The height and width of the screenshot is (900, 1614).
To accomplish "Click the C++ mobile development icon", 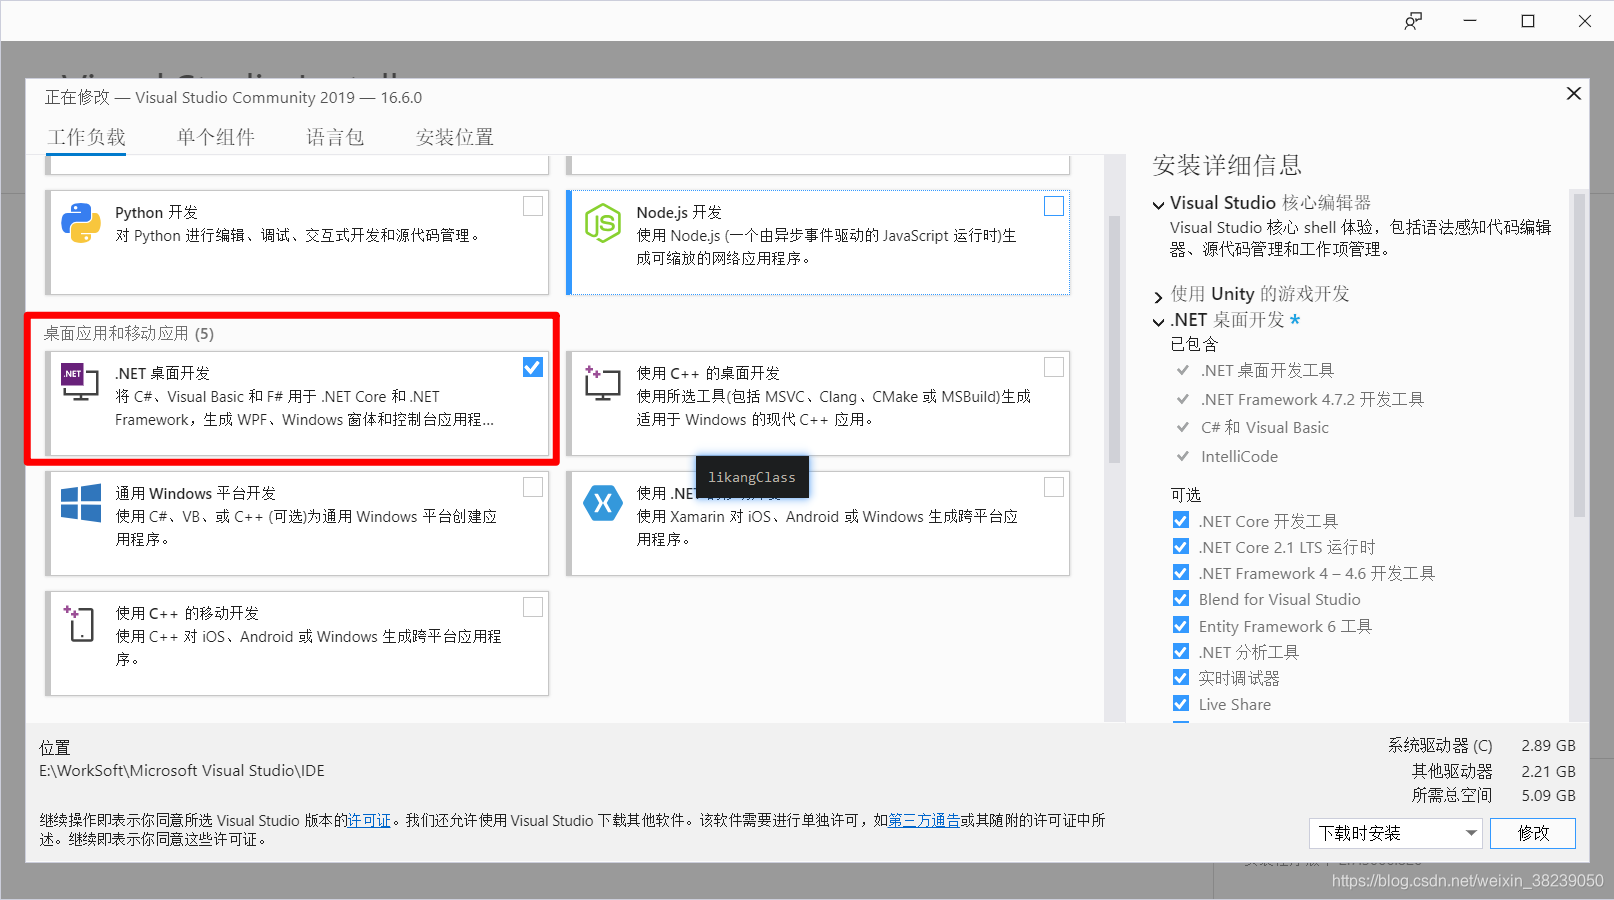I will pyautogui.click(x=79, y=623).
